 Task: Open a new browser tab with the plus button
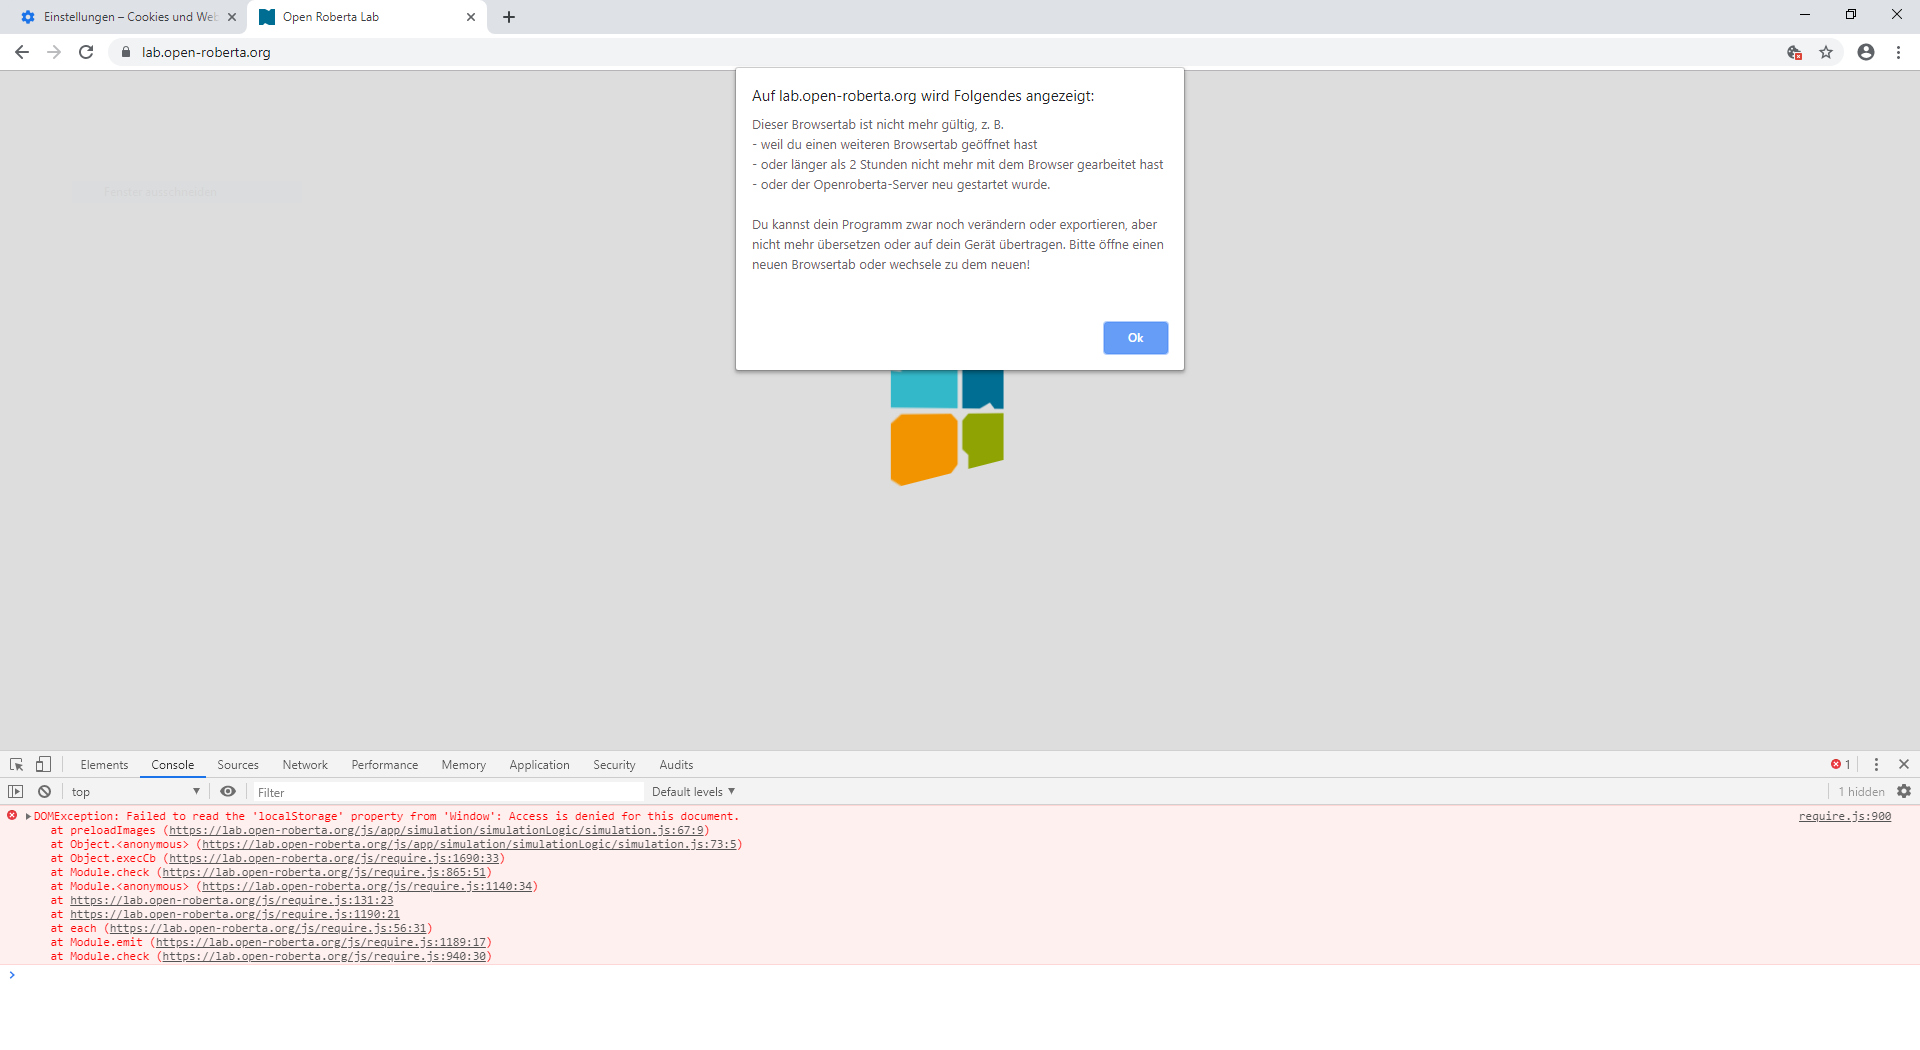pyautogui.click(x=509, y=17)
